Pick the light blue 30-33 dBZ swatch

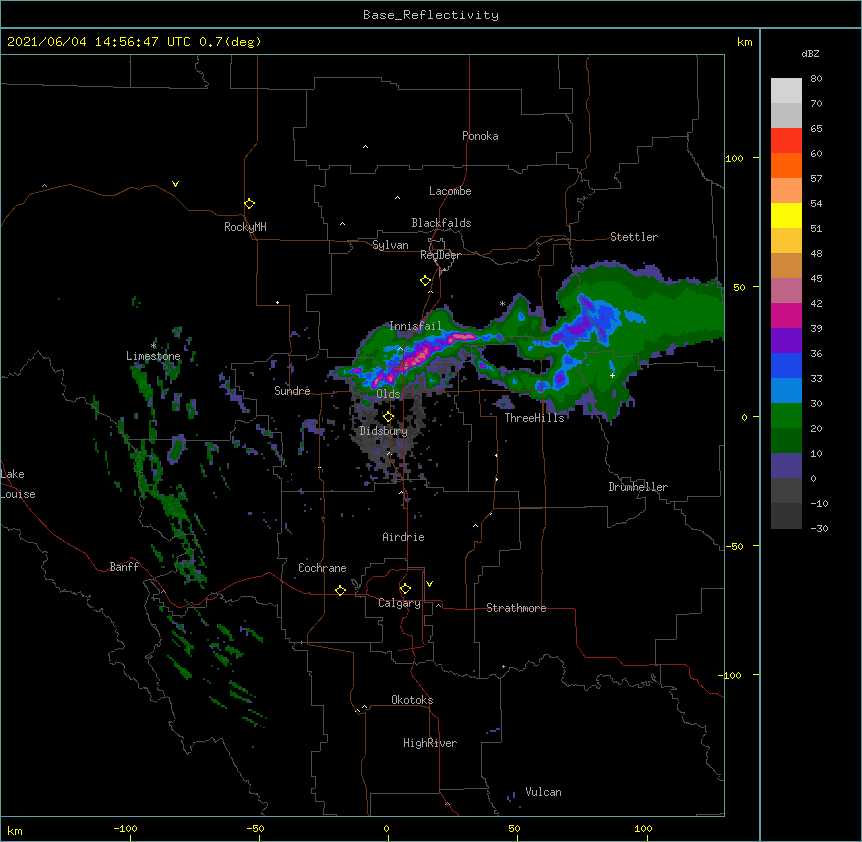(x=786, y=391)
